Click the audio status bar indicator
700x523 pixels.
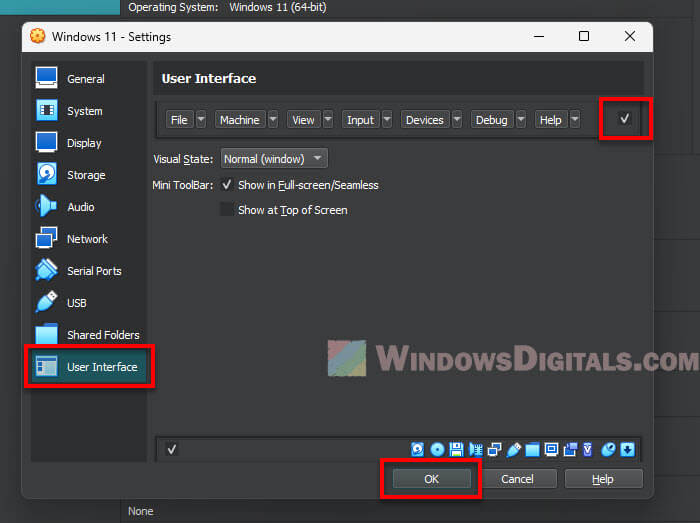pos(476,449)
